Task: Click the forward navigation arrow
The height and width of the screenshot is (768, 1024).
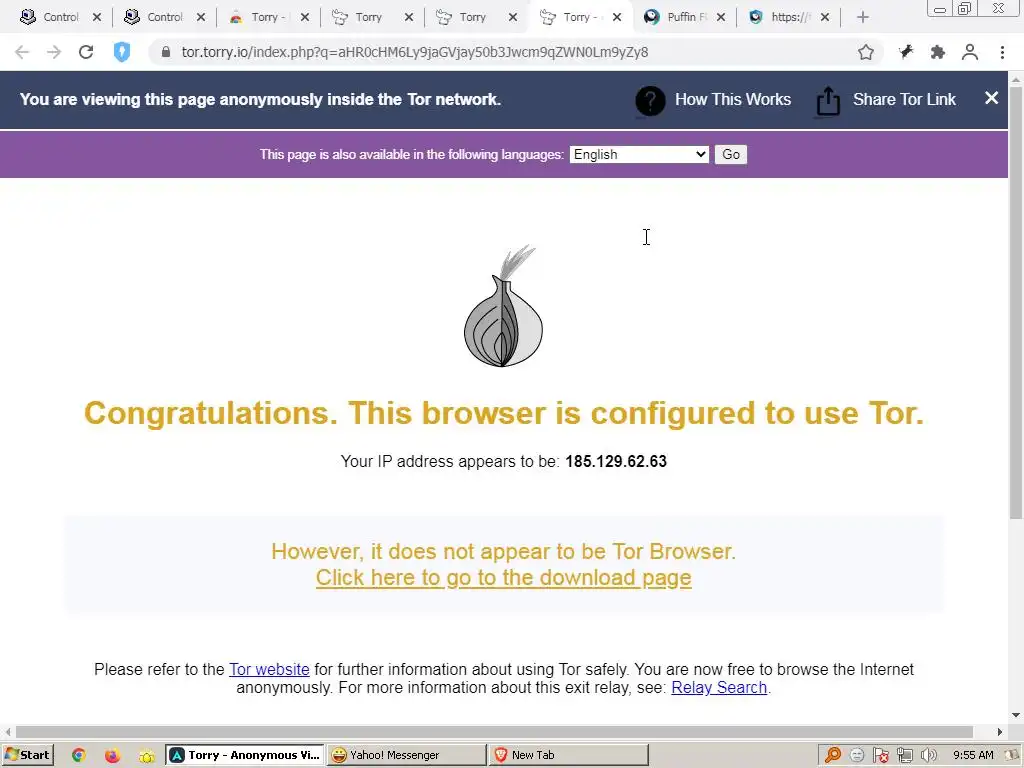Action: (x=54, y=52)
